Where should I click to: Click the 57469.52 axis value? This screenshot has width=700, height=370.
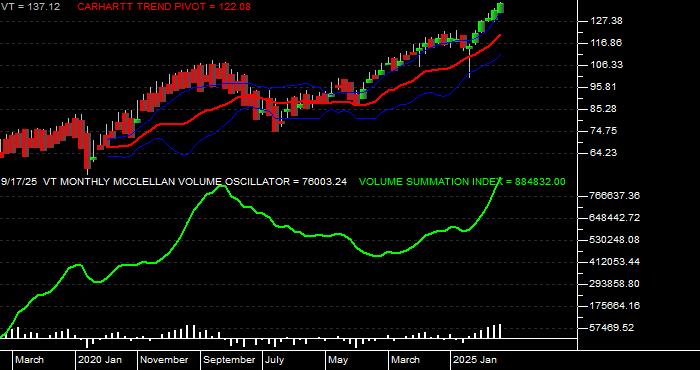pos(612,328)
